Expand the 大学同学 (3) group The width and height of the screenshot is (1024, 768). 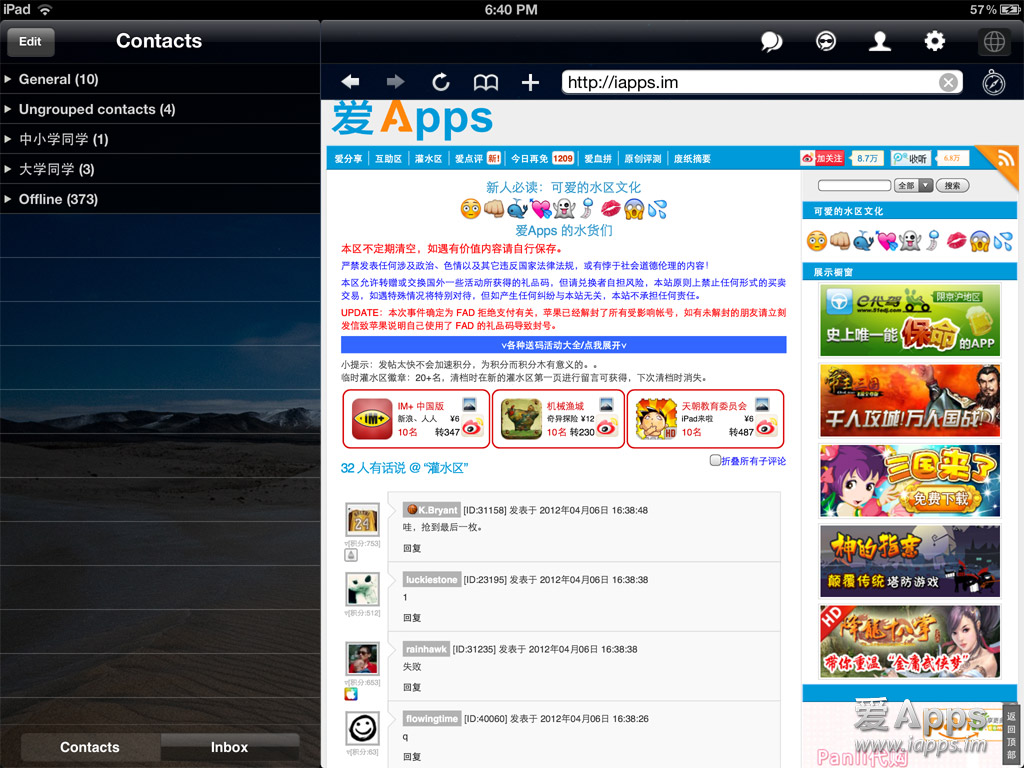point(160,169)
